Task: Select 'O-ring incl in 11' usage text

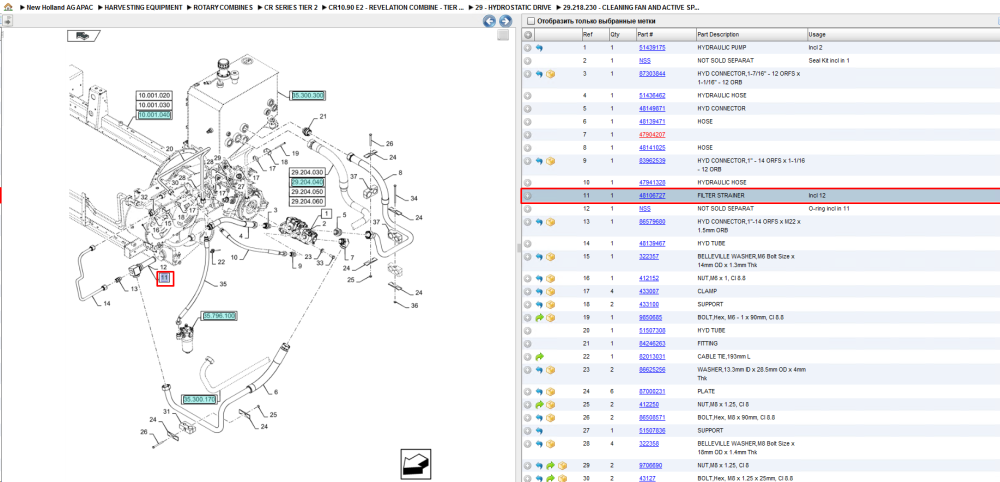Action: click(x=830, y=208)
